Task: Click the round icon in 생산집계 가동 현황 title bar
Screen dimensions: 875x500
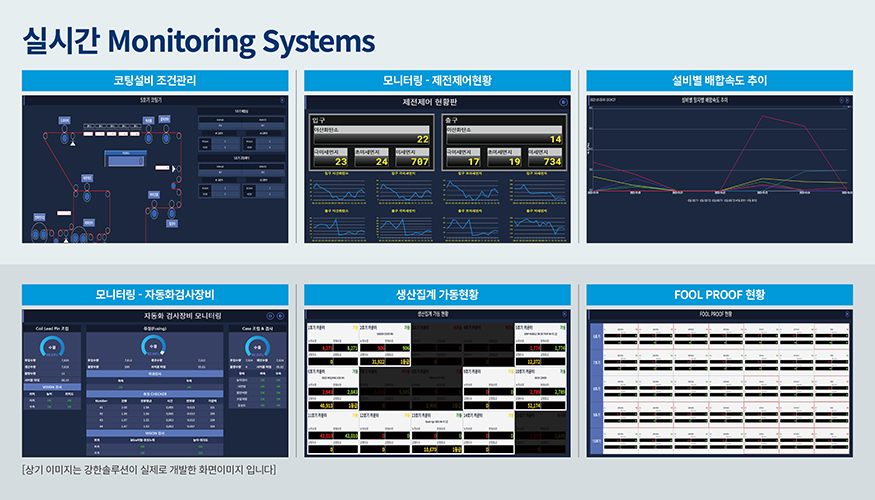Action: [x=564, y=314]
